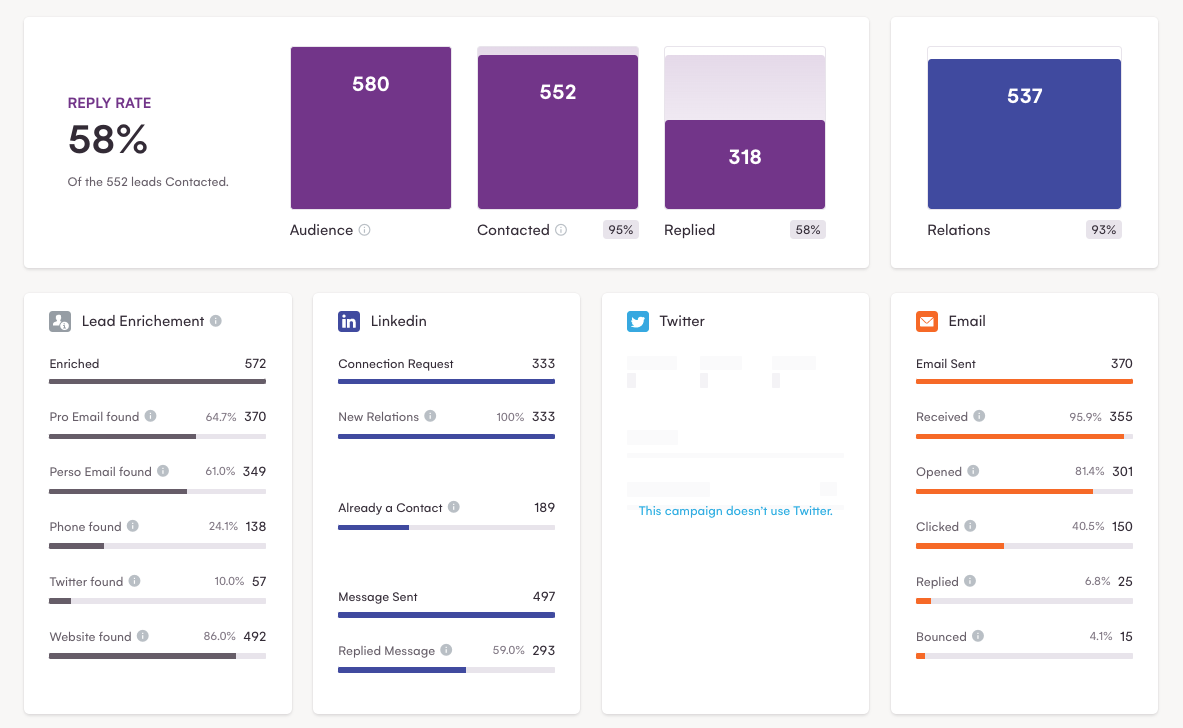1183x728 pixels.
Task: Click the info icon next to Website found
Action: pyautogui.click(x=143, y=636)
